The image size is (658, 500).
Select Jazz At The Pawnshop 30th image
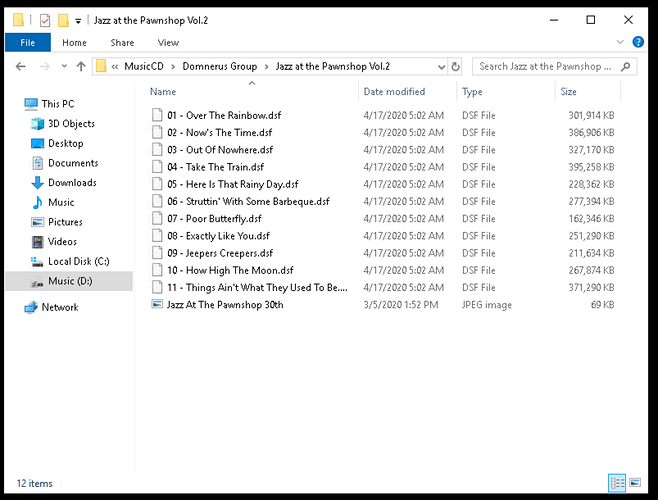225,305
